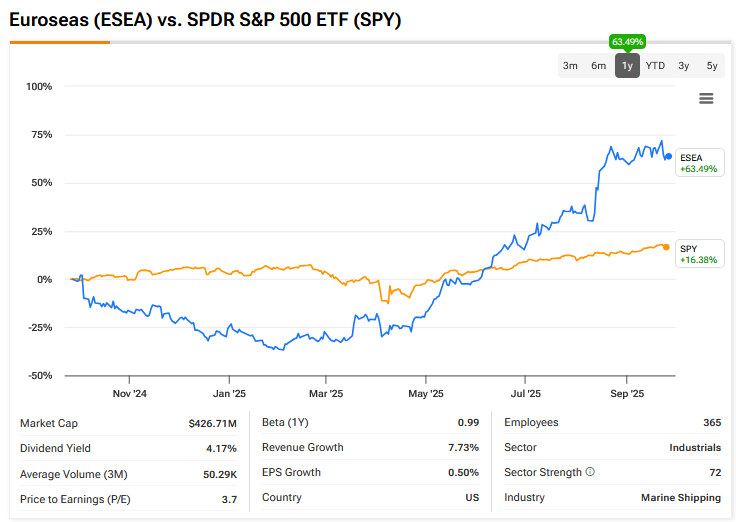Click the Marine Shipping industry value
Screen dimensions: 736x522
coord(681,497)
